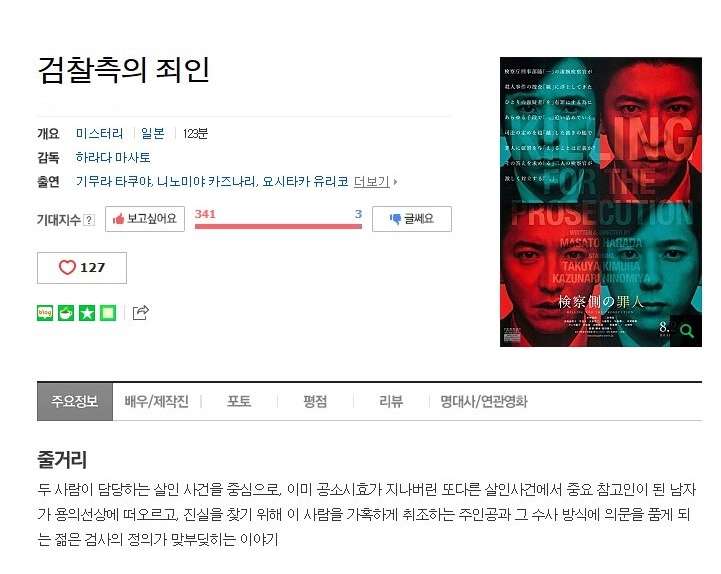Screen dimensions: 721x574
Task: Click the green star bookmark icon
Action: tap(87, 313)
